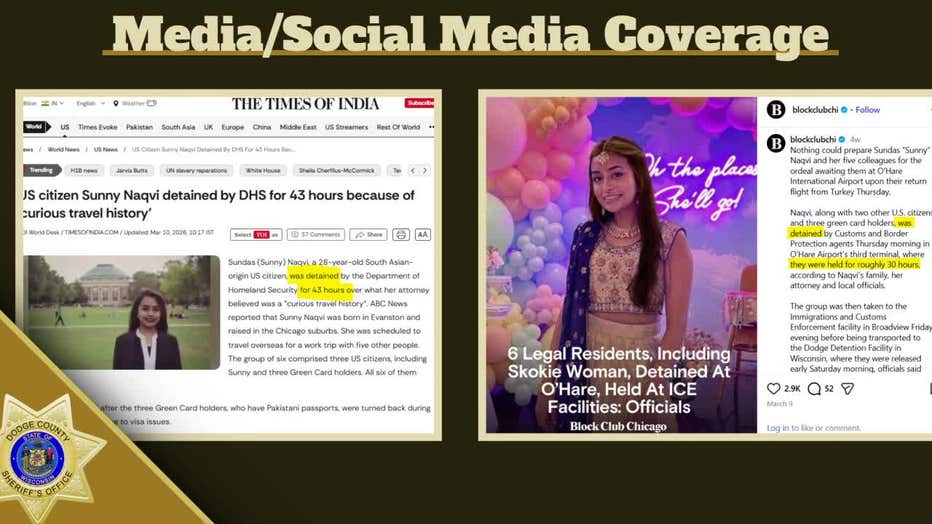Open the English language dropdown
The image size is (932, 524).
88,103
